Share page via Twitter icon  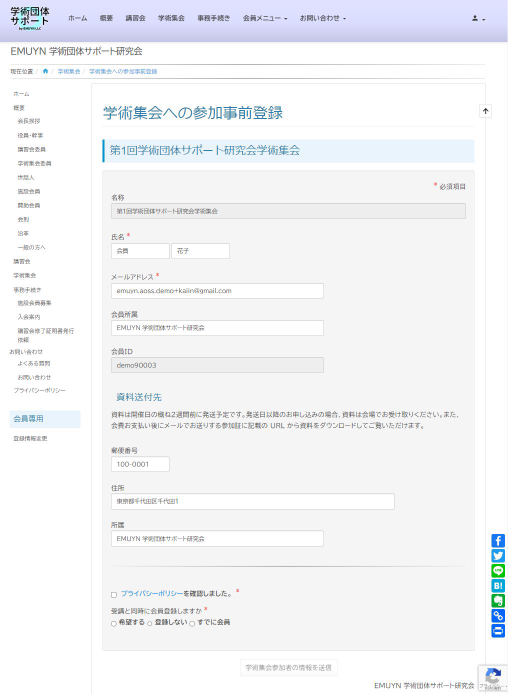[x=498, y=555]
